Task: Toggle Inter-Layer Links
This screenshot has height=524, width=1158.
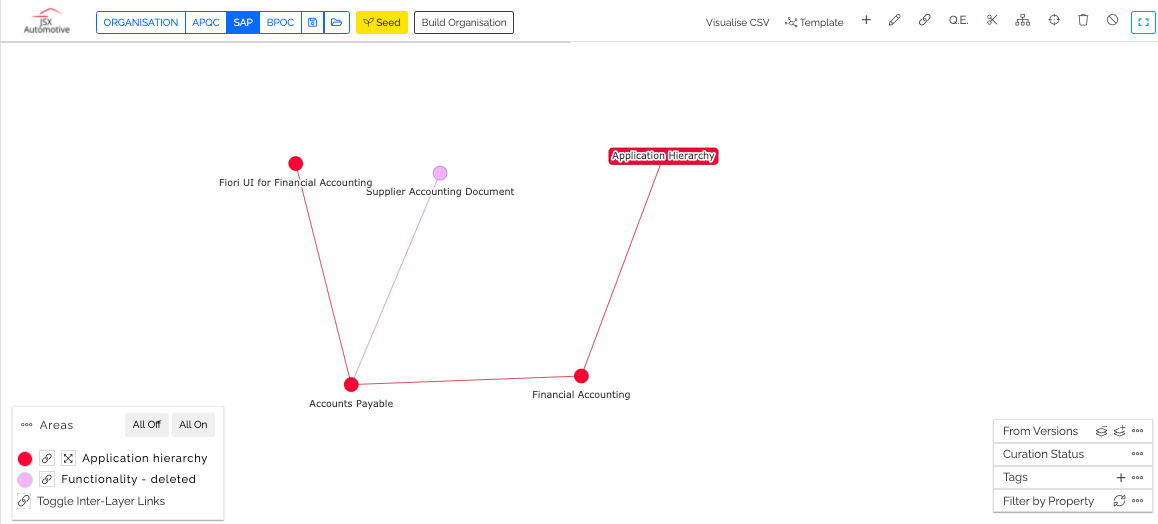Action: [91, 501]
